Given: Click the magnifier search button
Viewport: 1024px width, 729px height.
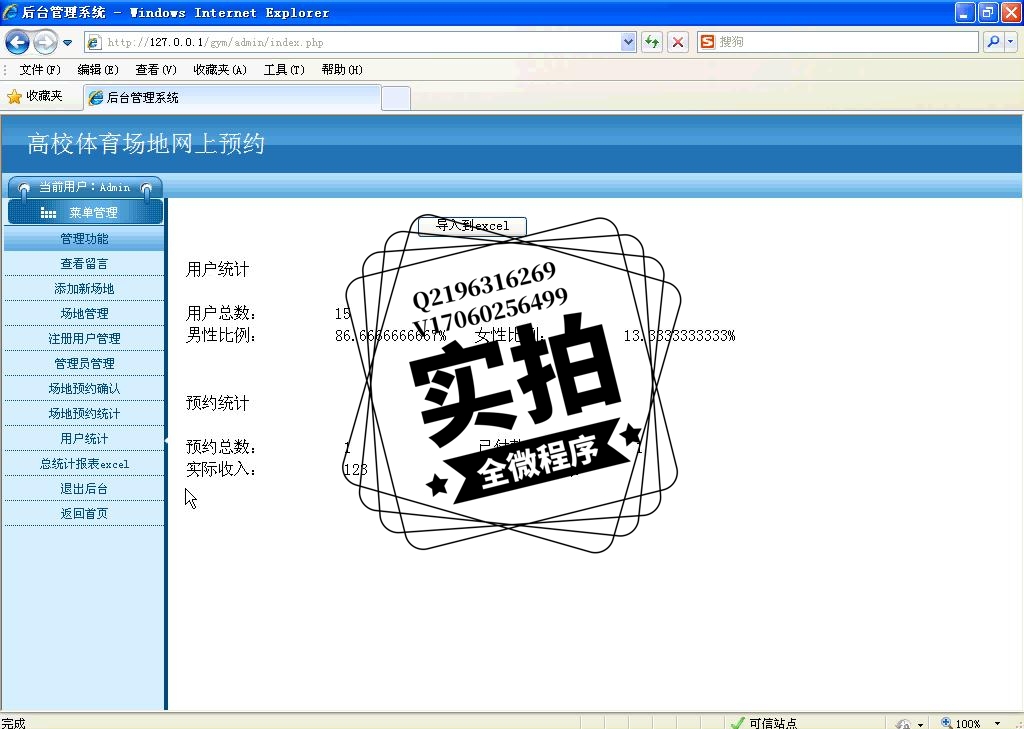Looking at the screenshot, I should click(993, 42).
